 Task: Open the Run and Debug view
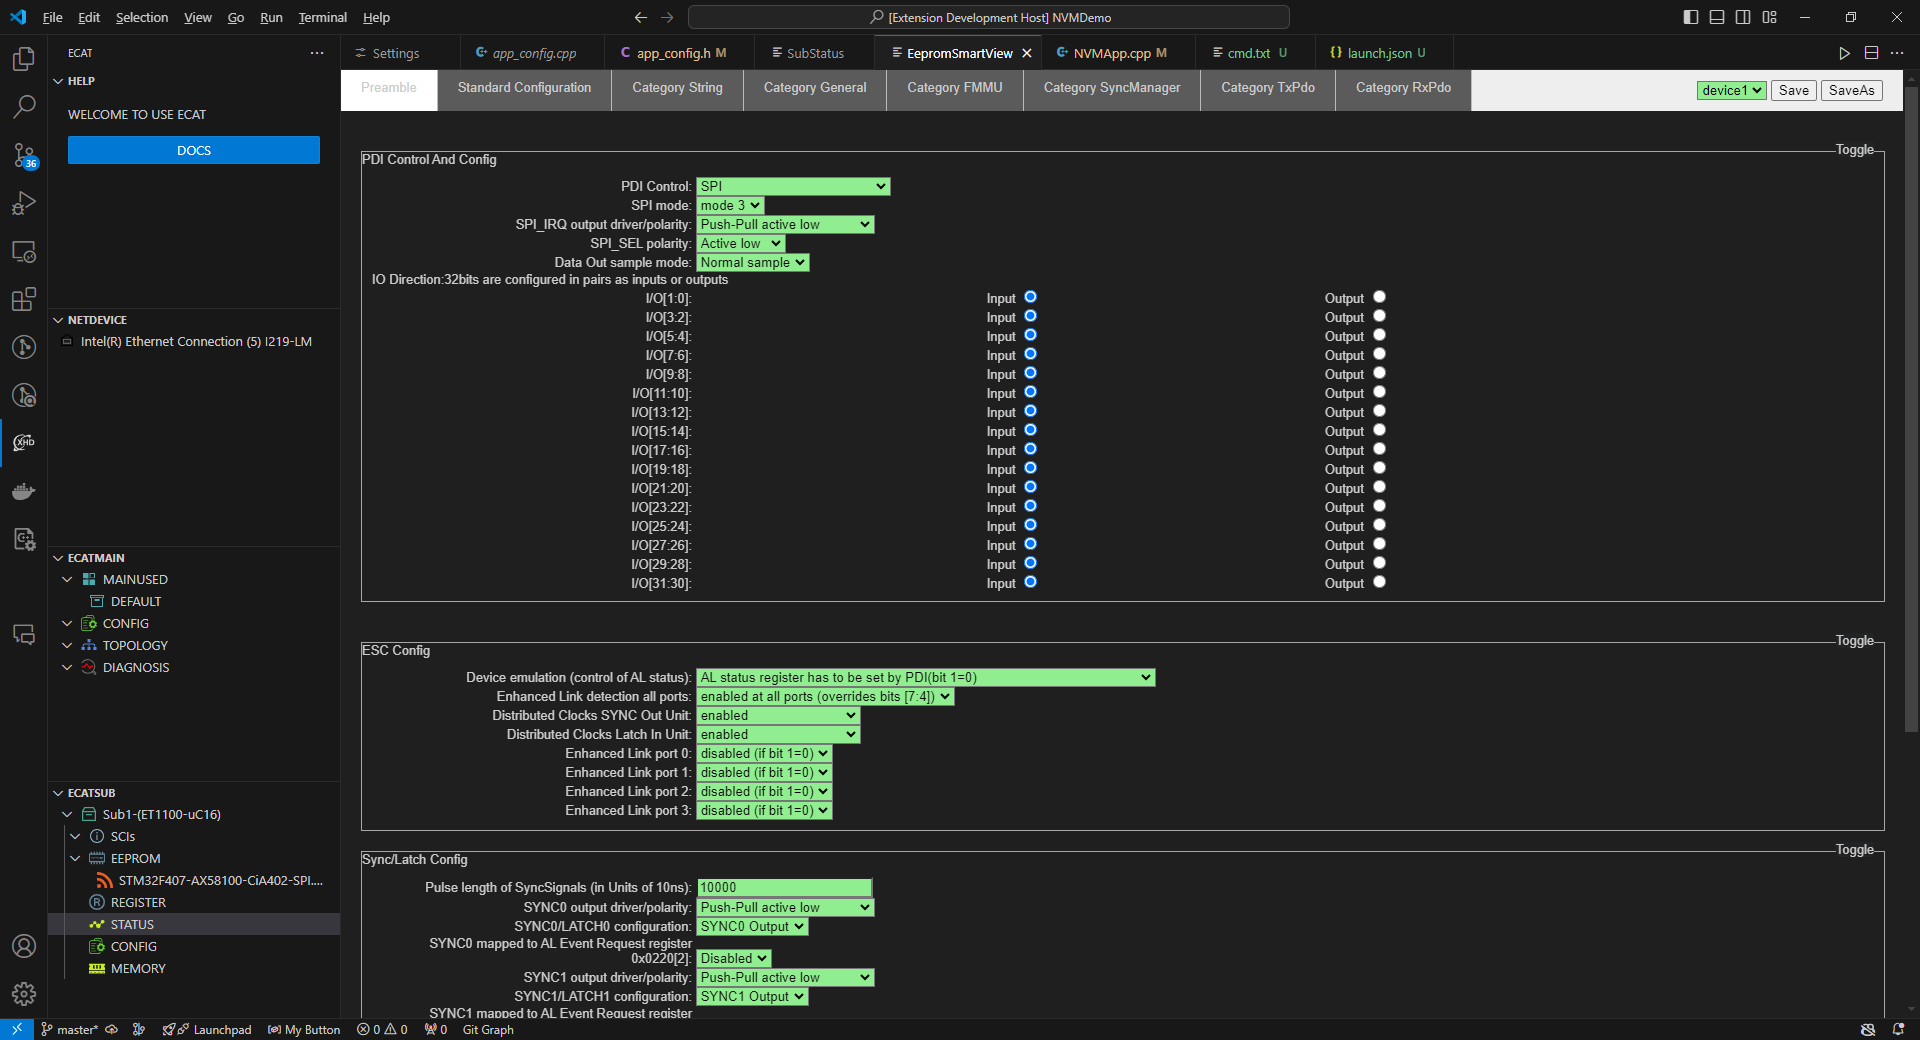[24, 203]
